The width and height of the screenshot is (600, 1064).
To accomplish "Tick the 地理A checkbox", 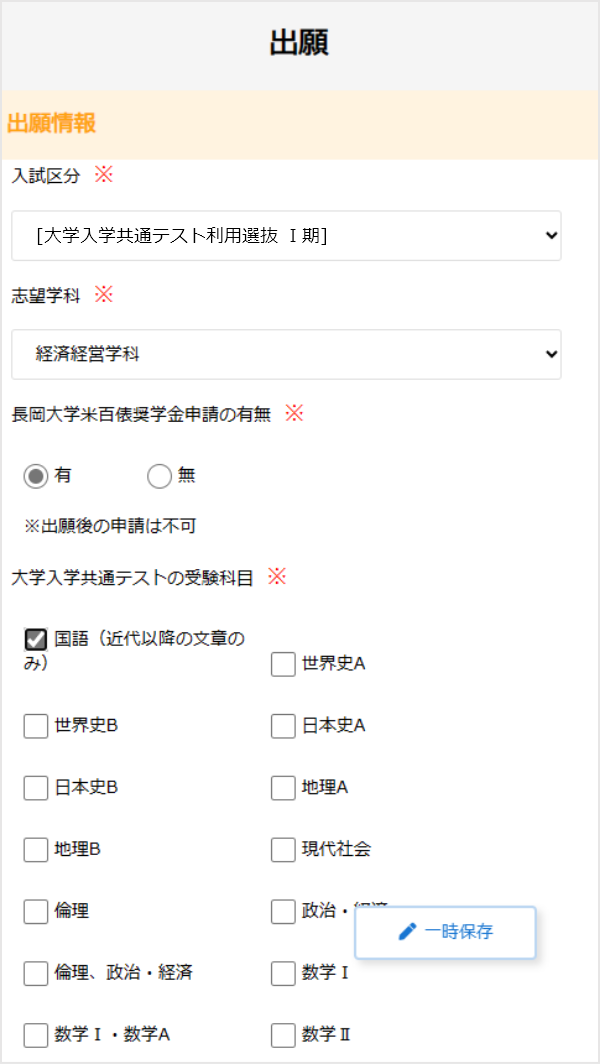I will [x=283, y=788].
